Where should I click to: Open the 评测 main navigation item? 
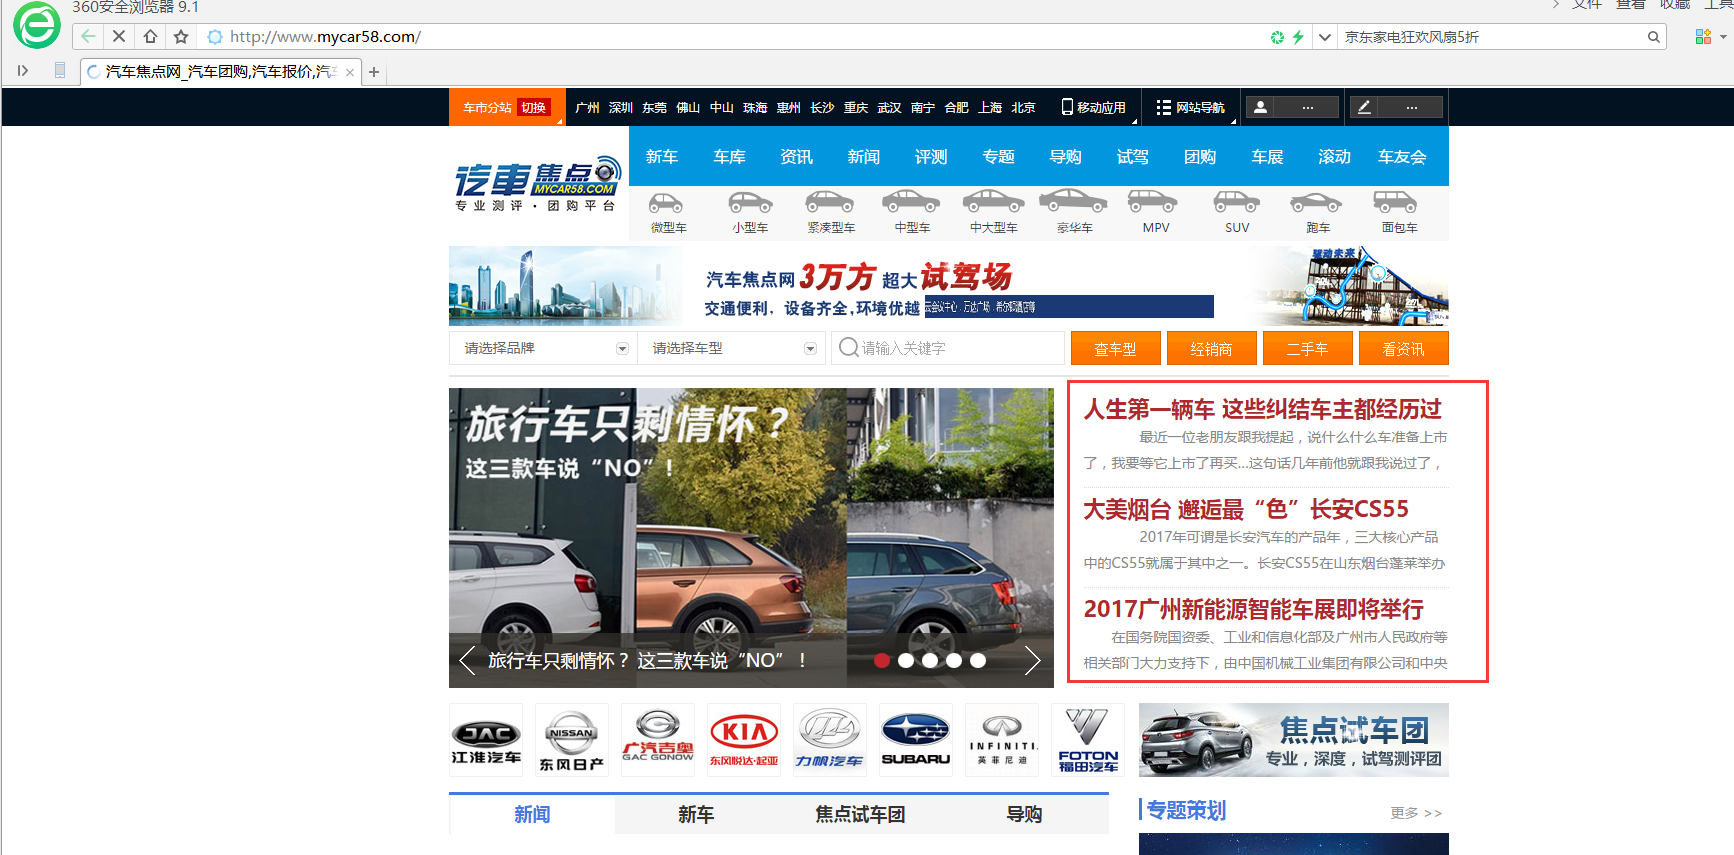(x=931, y=157)
